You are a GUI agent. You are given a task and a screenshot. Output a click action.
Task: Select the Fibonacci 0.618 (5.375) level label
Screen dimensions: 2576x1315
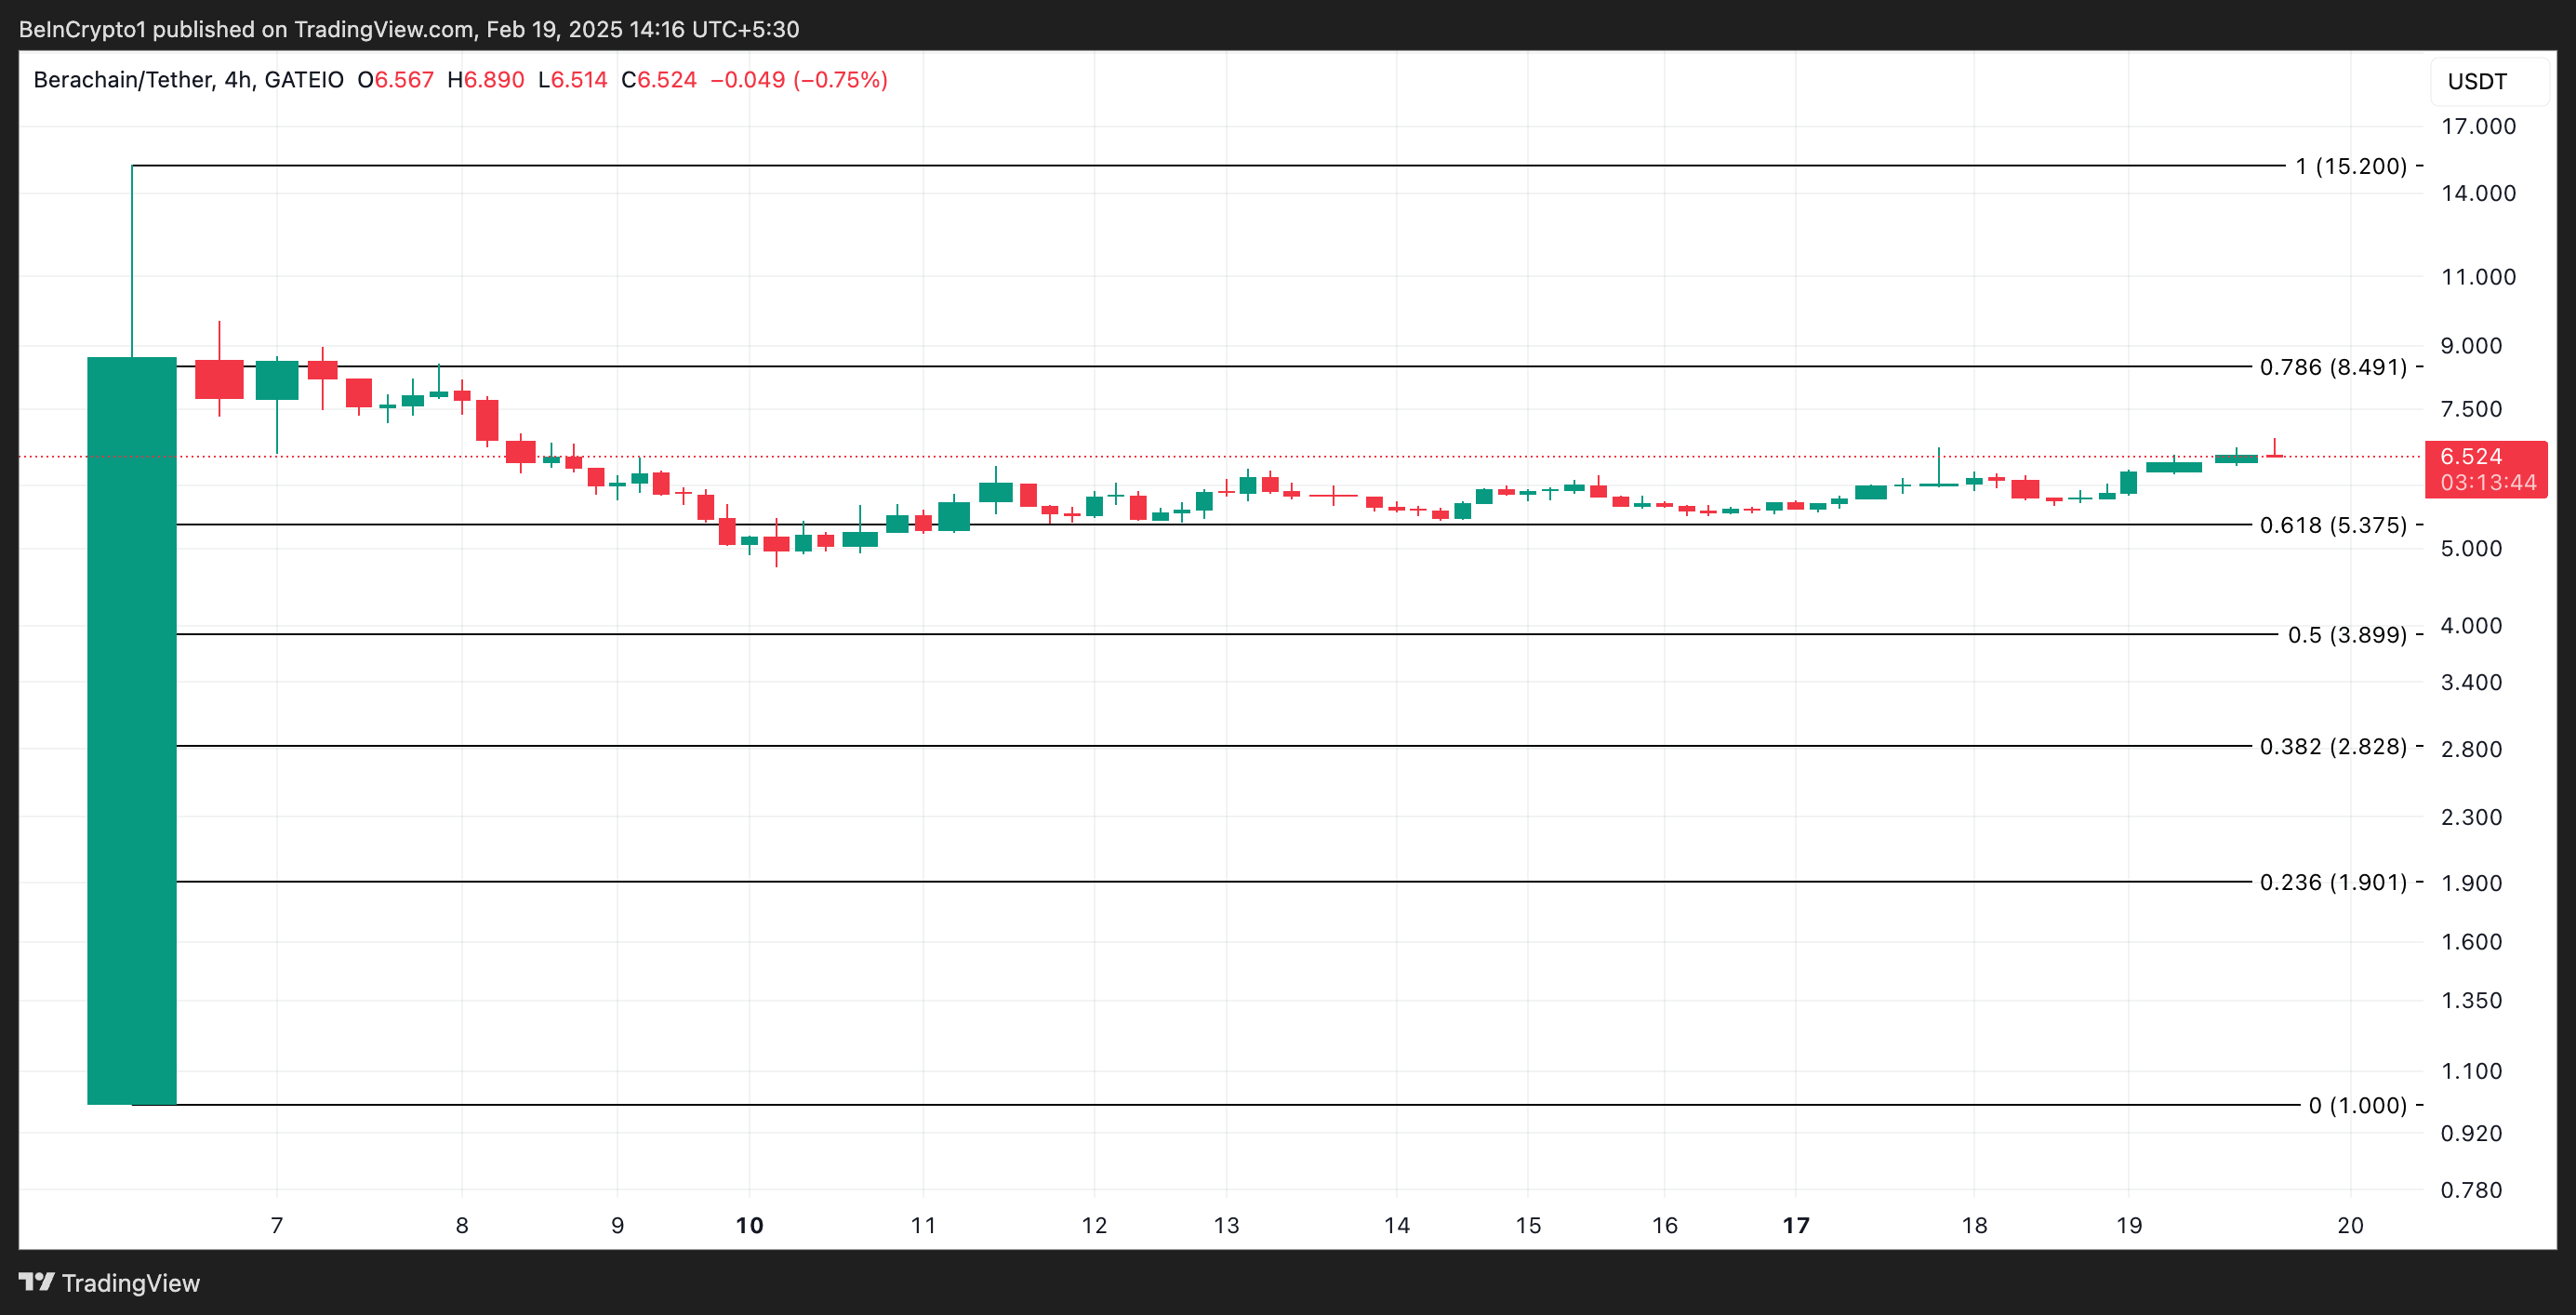click(x=2332, y=525)
